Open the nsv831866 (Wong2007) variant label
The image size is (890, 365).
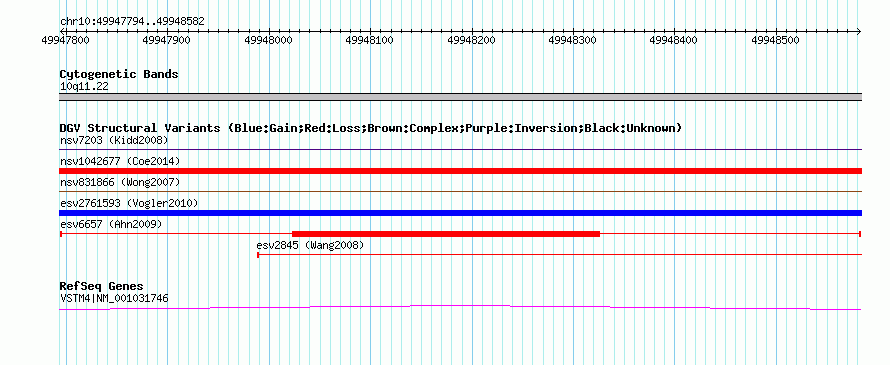120,182
